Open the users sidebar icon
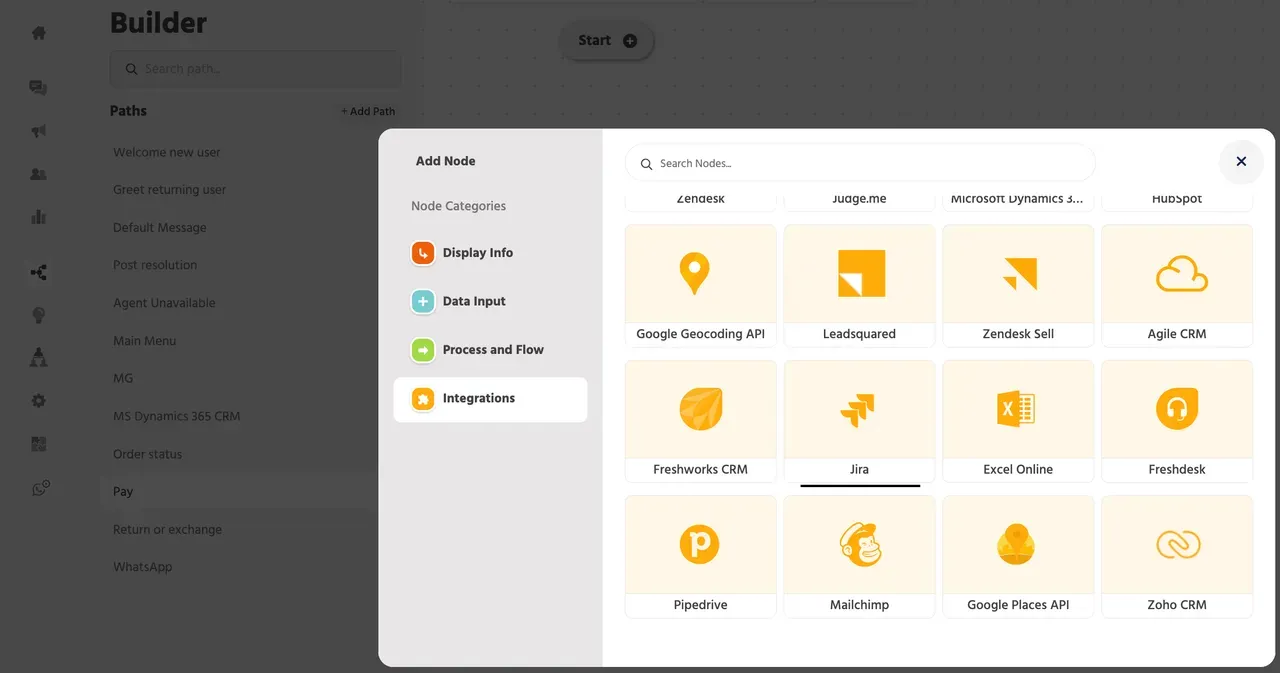The height and width of the screenshot is (673, 1280). click(x=38, y=174)
